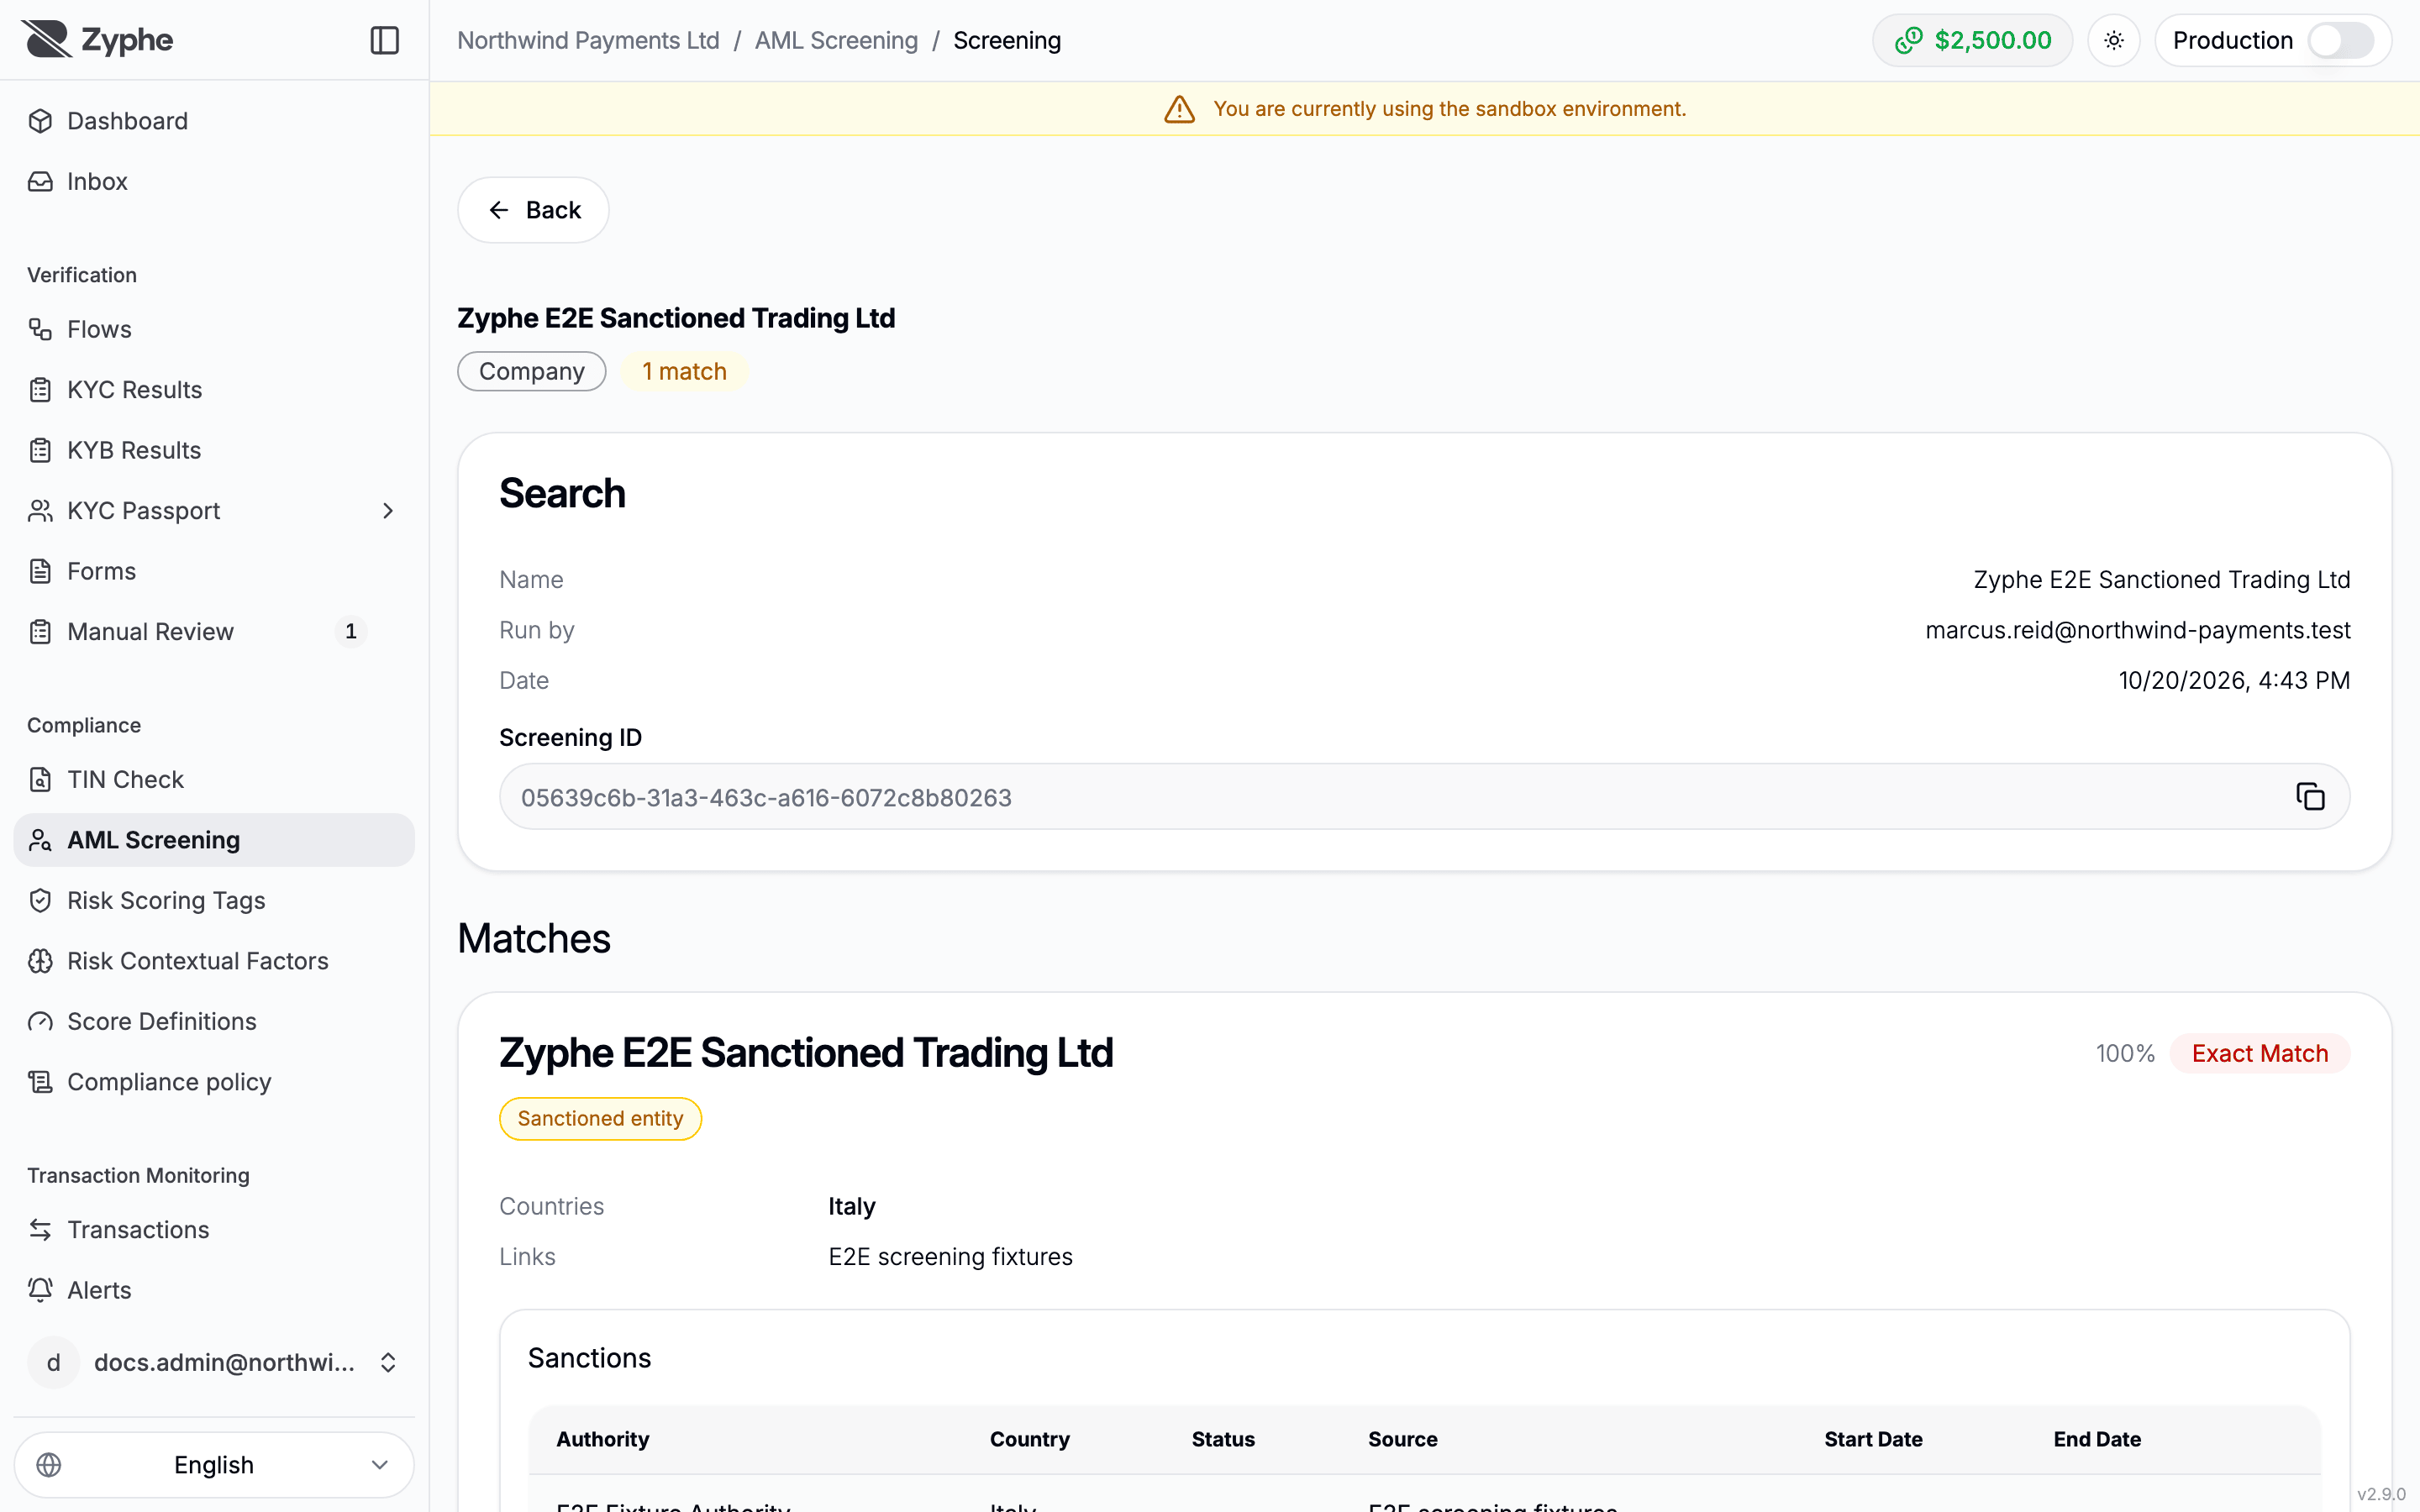Click the sandbox warning triangle icon
The height and width of the screenshot is (1512, 2420).
pyautogui.click(x=1180, y=109)
